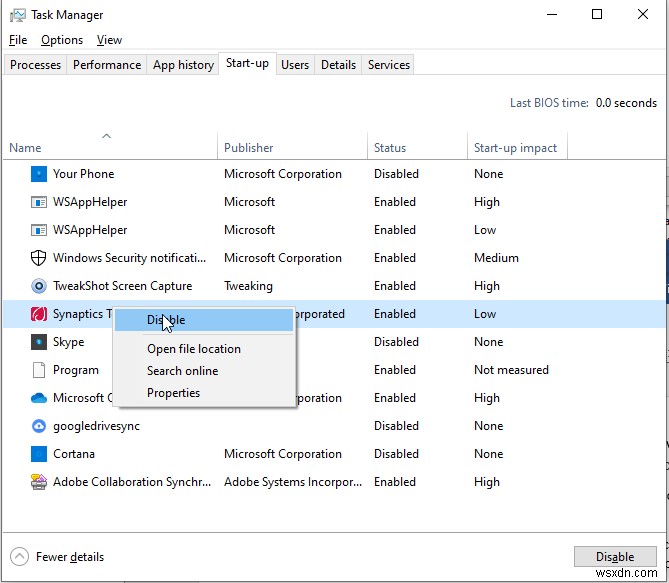Click the Last BIOS time value
Screen dimensions: 669x583
coord(626,103)
